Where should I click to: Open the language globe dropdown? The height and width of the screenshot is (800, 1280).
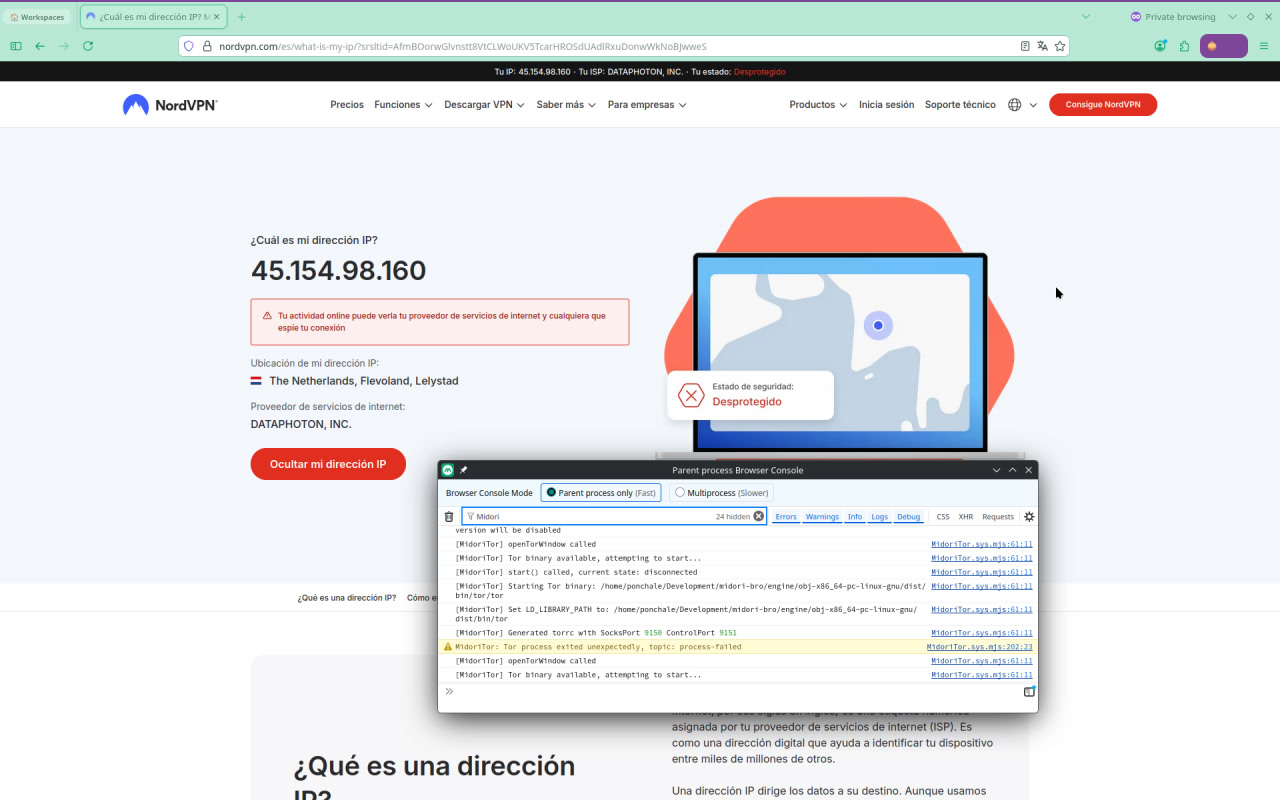[1022, 105]
